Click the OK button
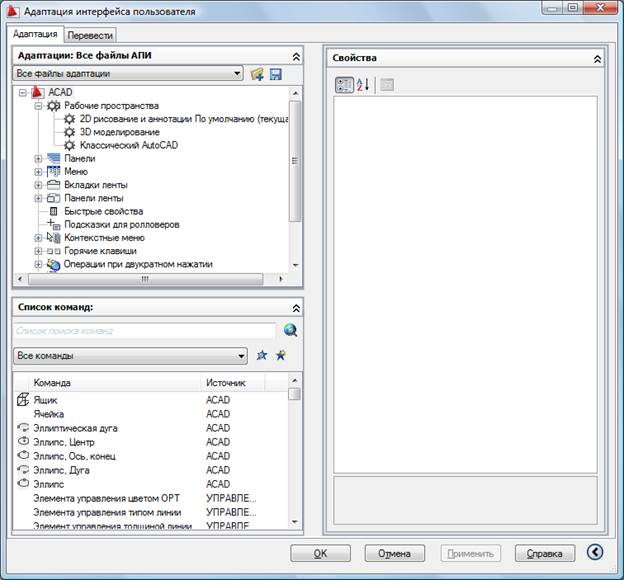 click(x=320, y=553)
